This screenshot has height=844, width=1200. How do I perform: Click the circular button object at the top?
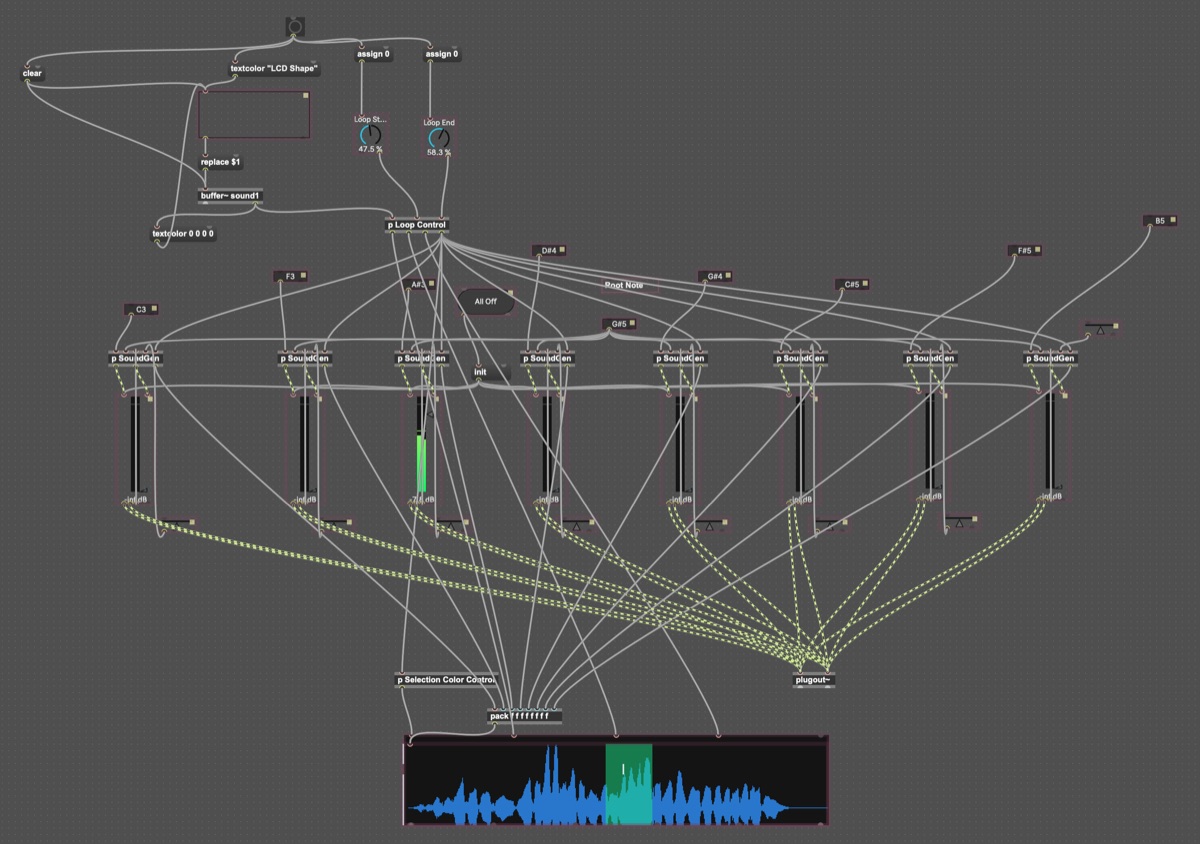(x=295, y=26)
